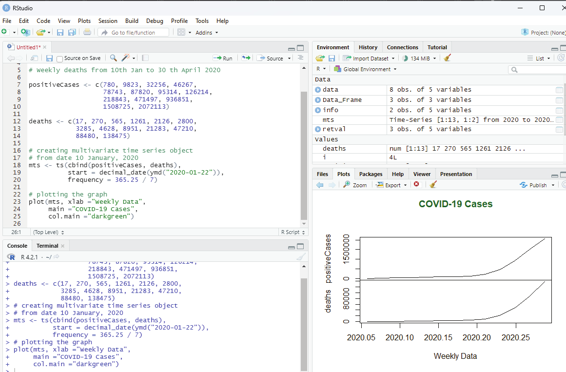
Task: Expand the data object in Environment
Action: click(318, 89)
